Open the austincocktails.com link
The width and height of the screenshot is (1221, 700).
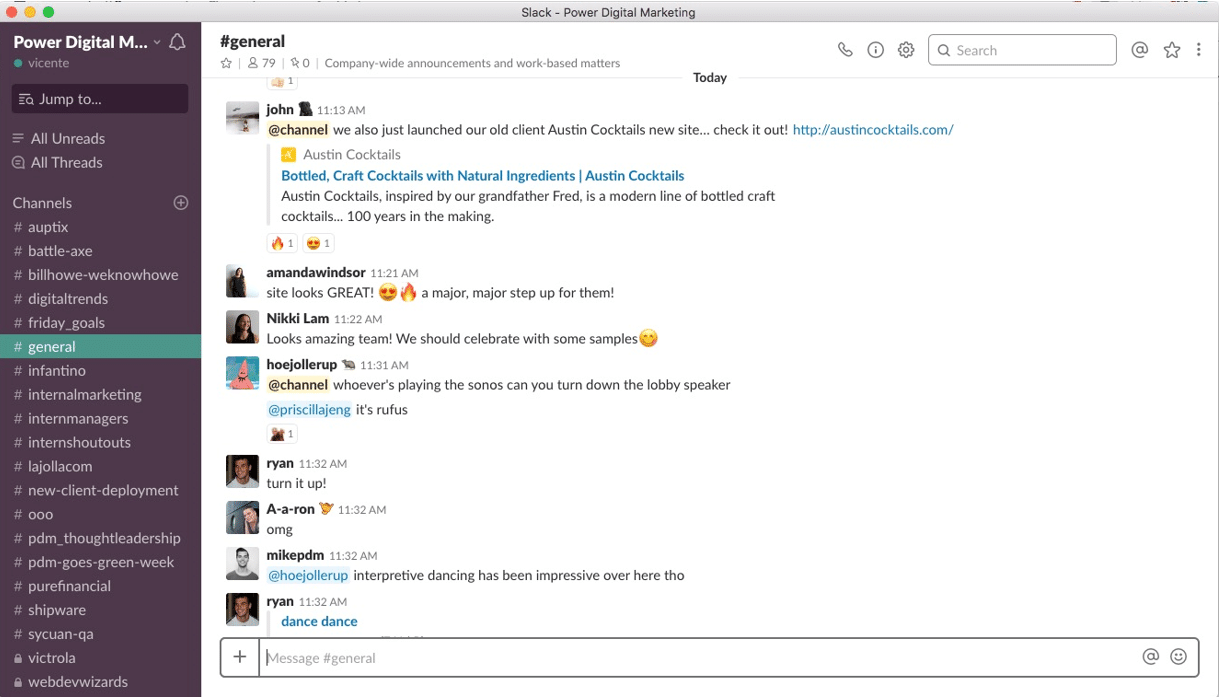point(873,130)
